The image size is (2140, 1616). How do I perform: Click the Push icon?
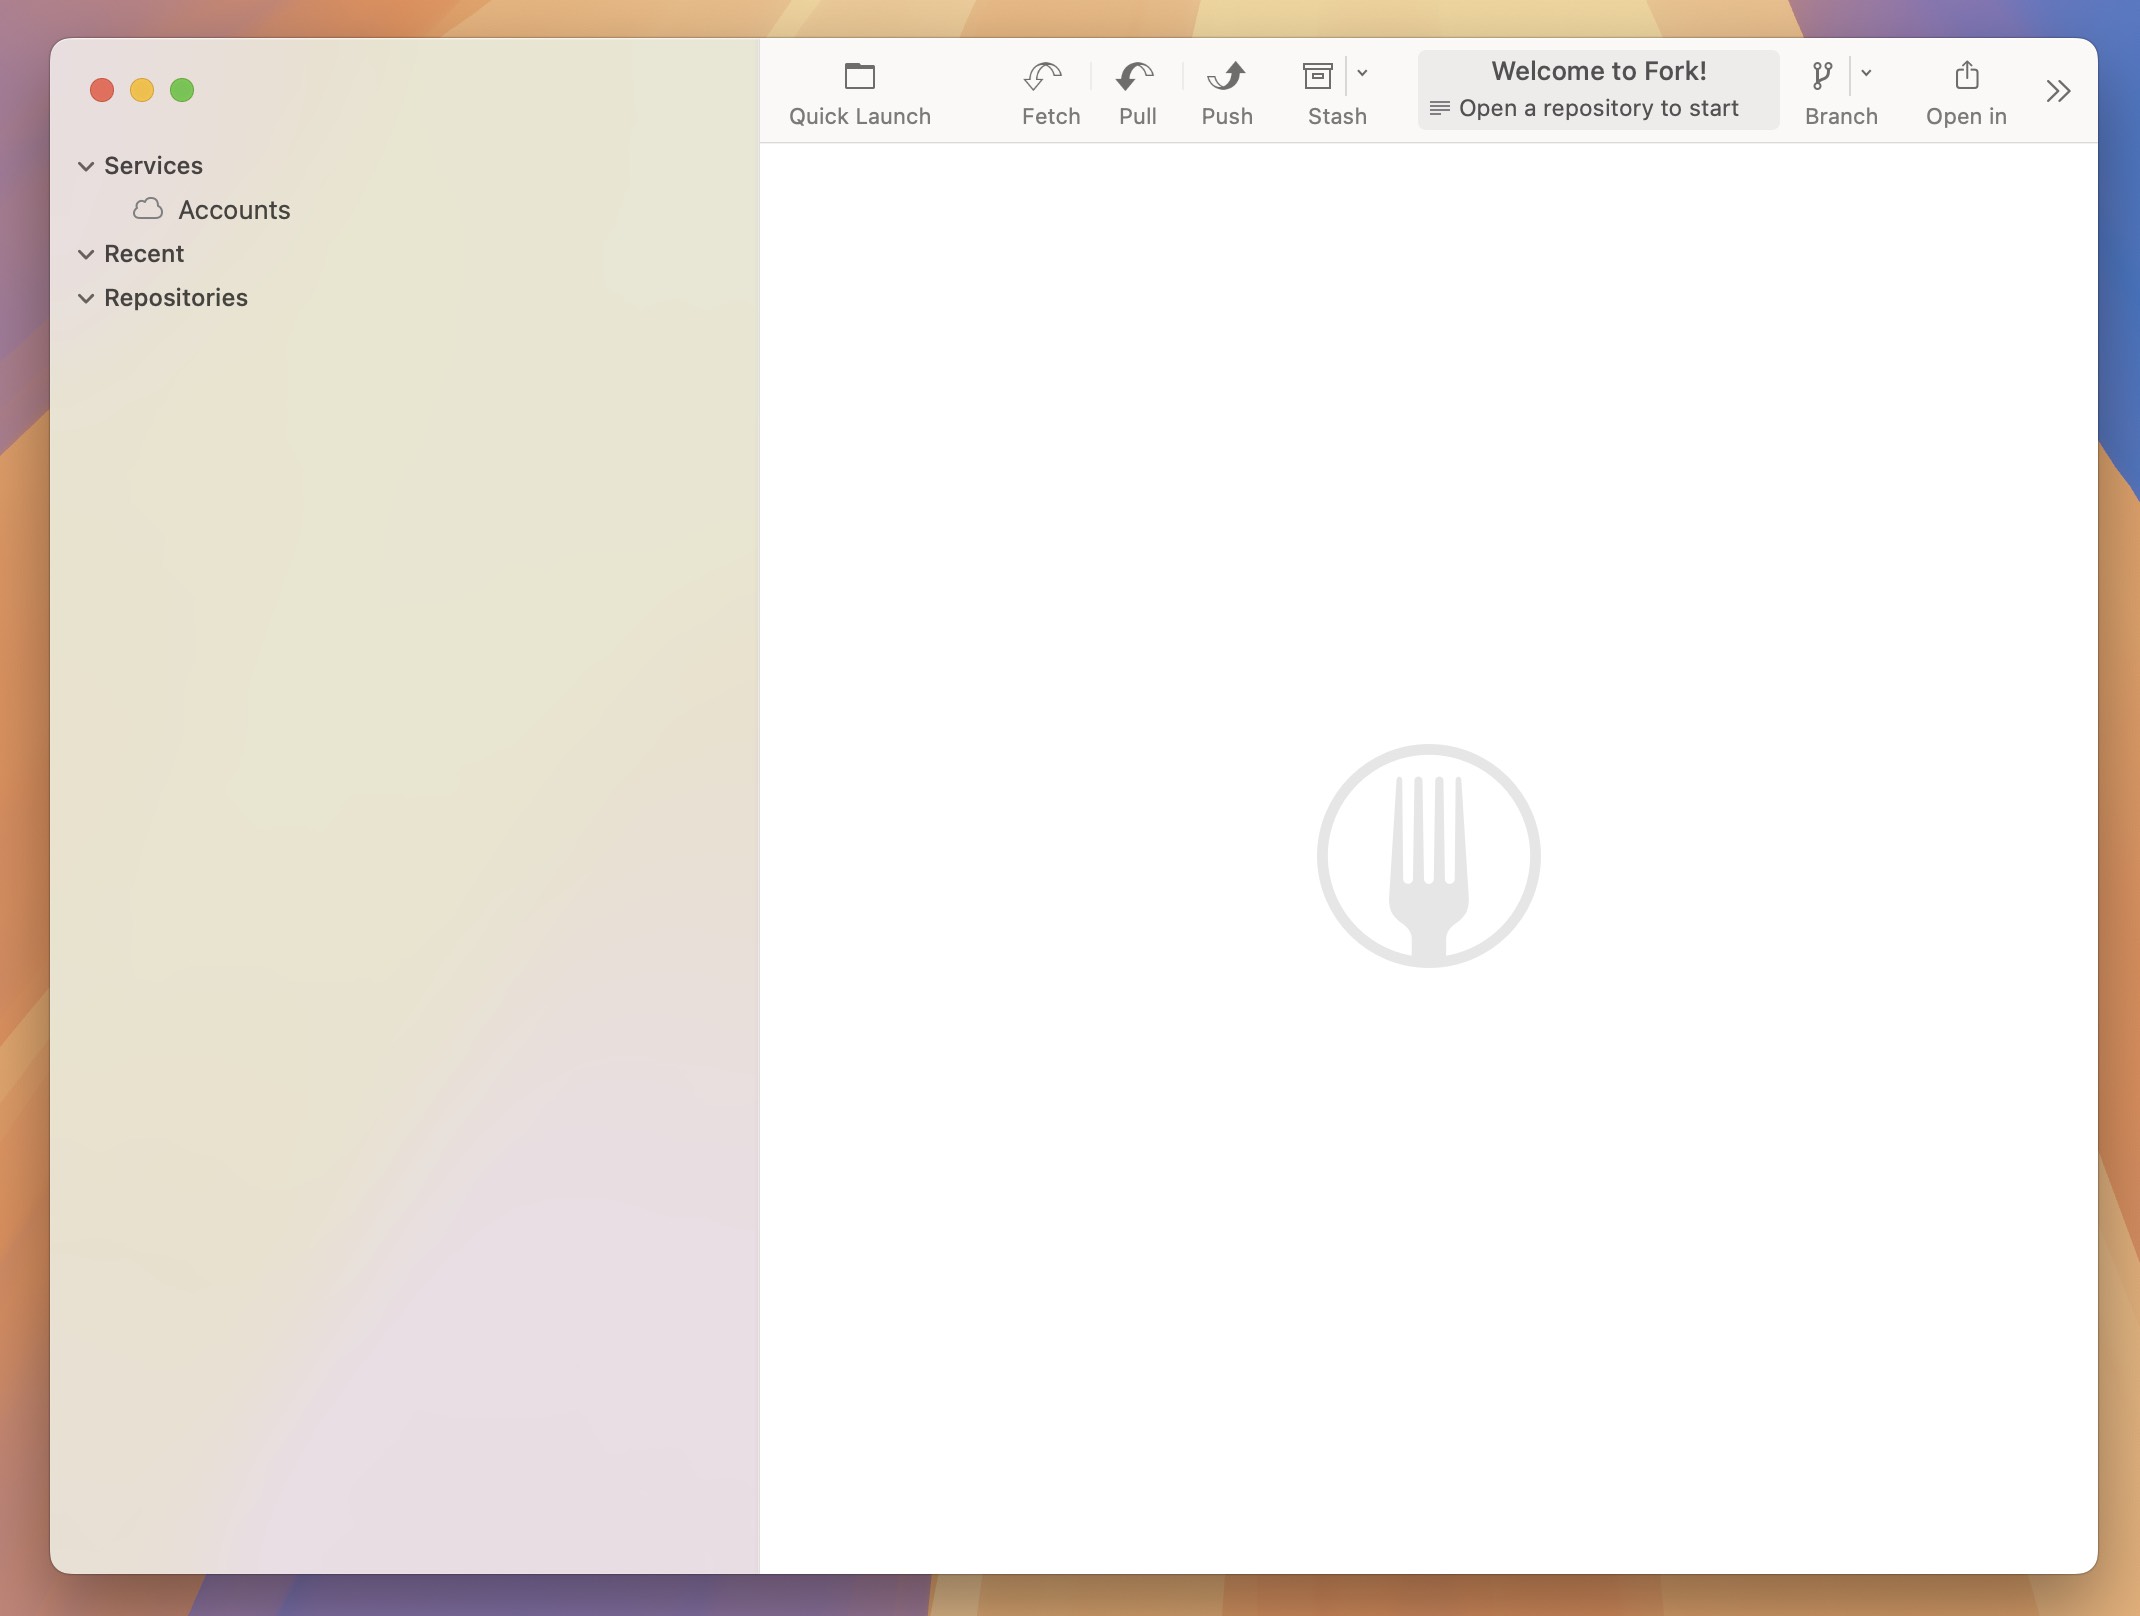coord(1226,75)
